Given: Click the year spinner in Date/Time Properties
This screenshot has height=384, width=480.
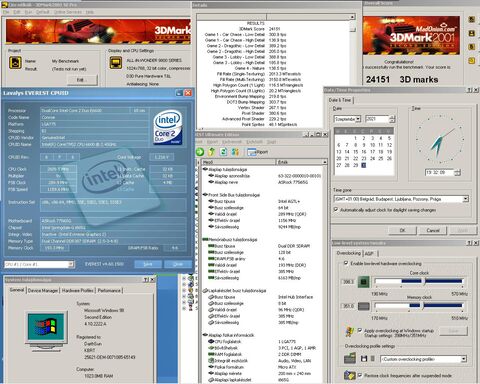Looking at the screenshot, I should pyautogui.click(x=392, y=119).
